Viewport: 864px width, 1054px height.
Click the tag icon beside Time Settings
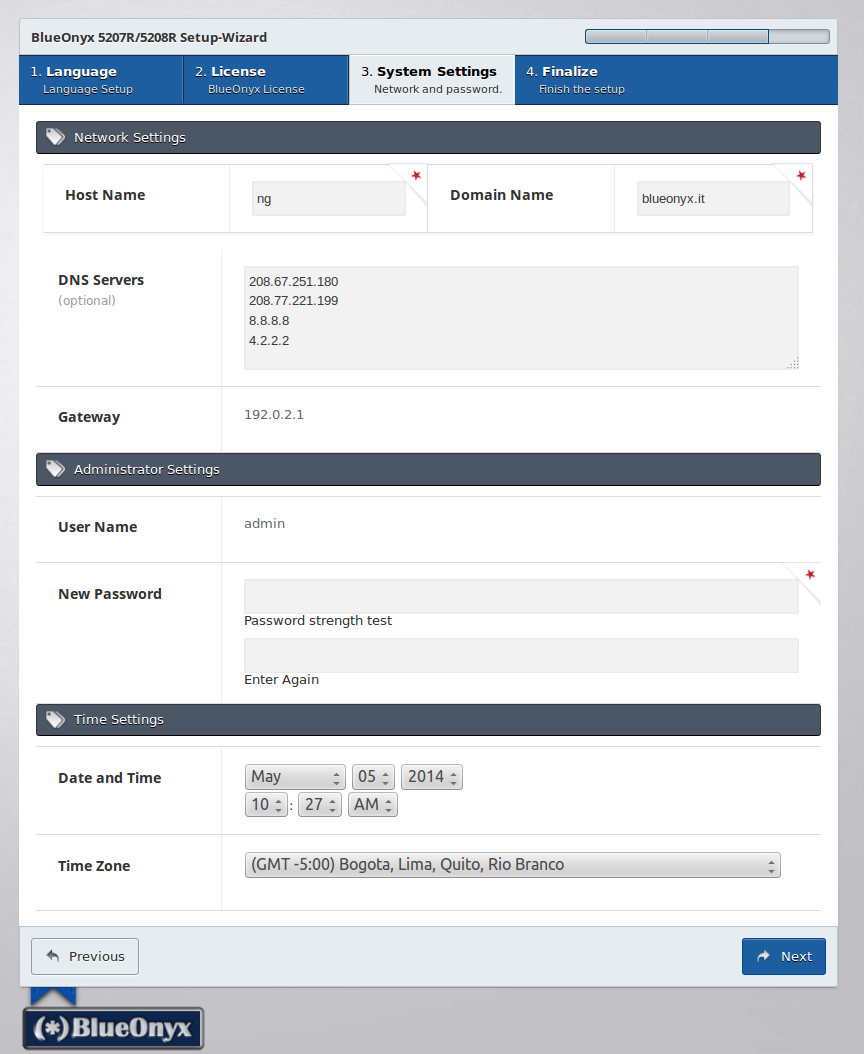coord(55,719)
